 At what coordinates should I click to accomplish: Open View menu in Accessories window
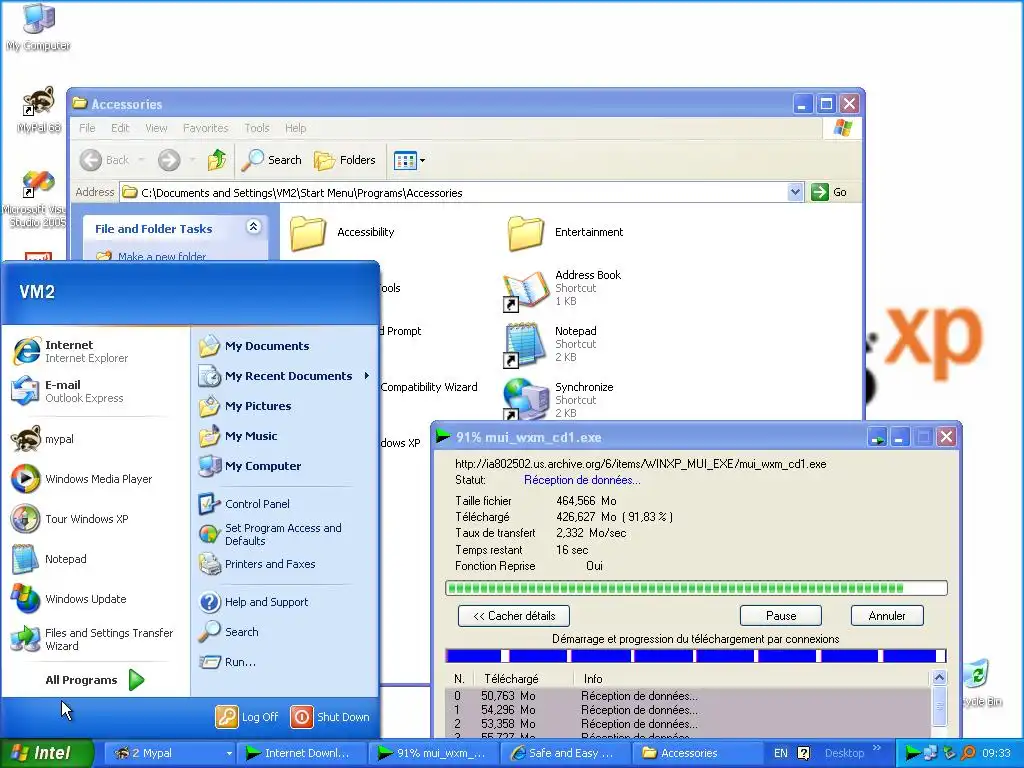156,128
